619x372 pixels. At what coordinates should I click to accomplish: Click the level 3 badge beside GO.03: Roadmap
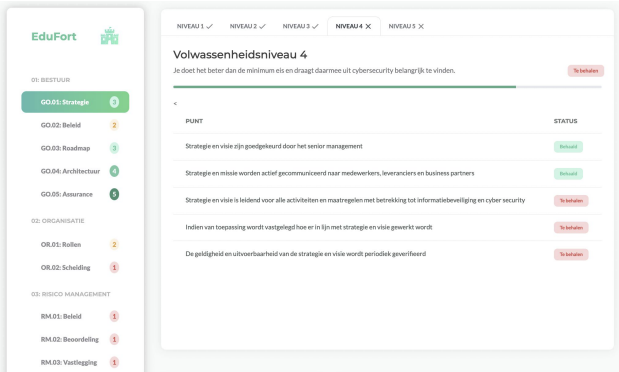tap(114, 148)
